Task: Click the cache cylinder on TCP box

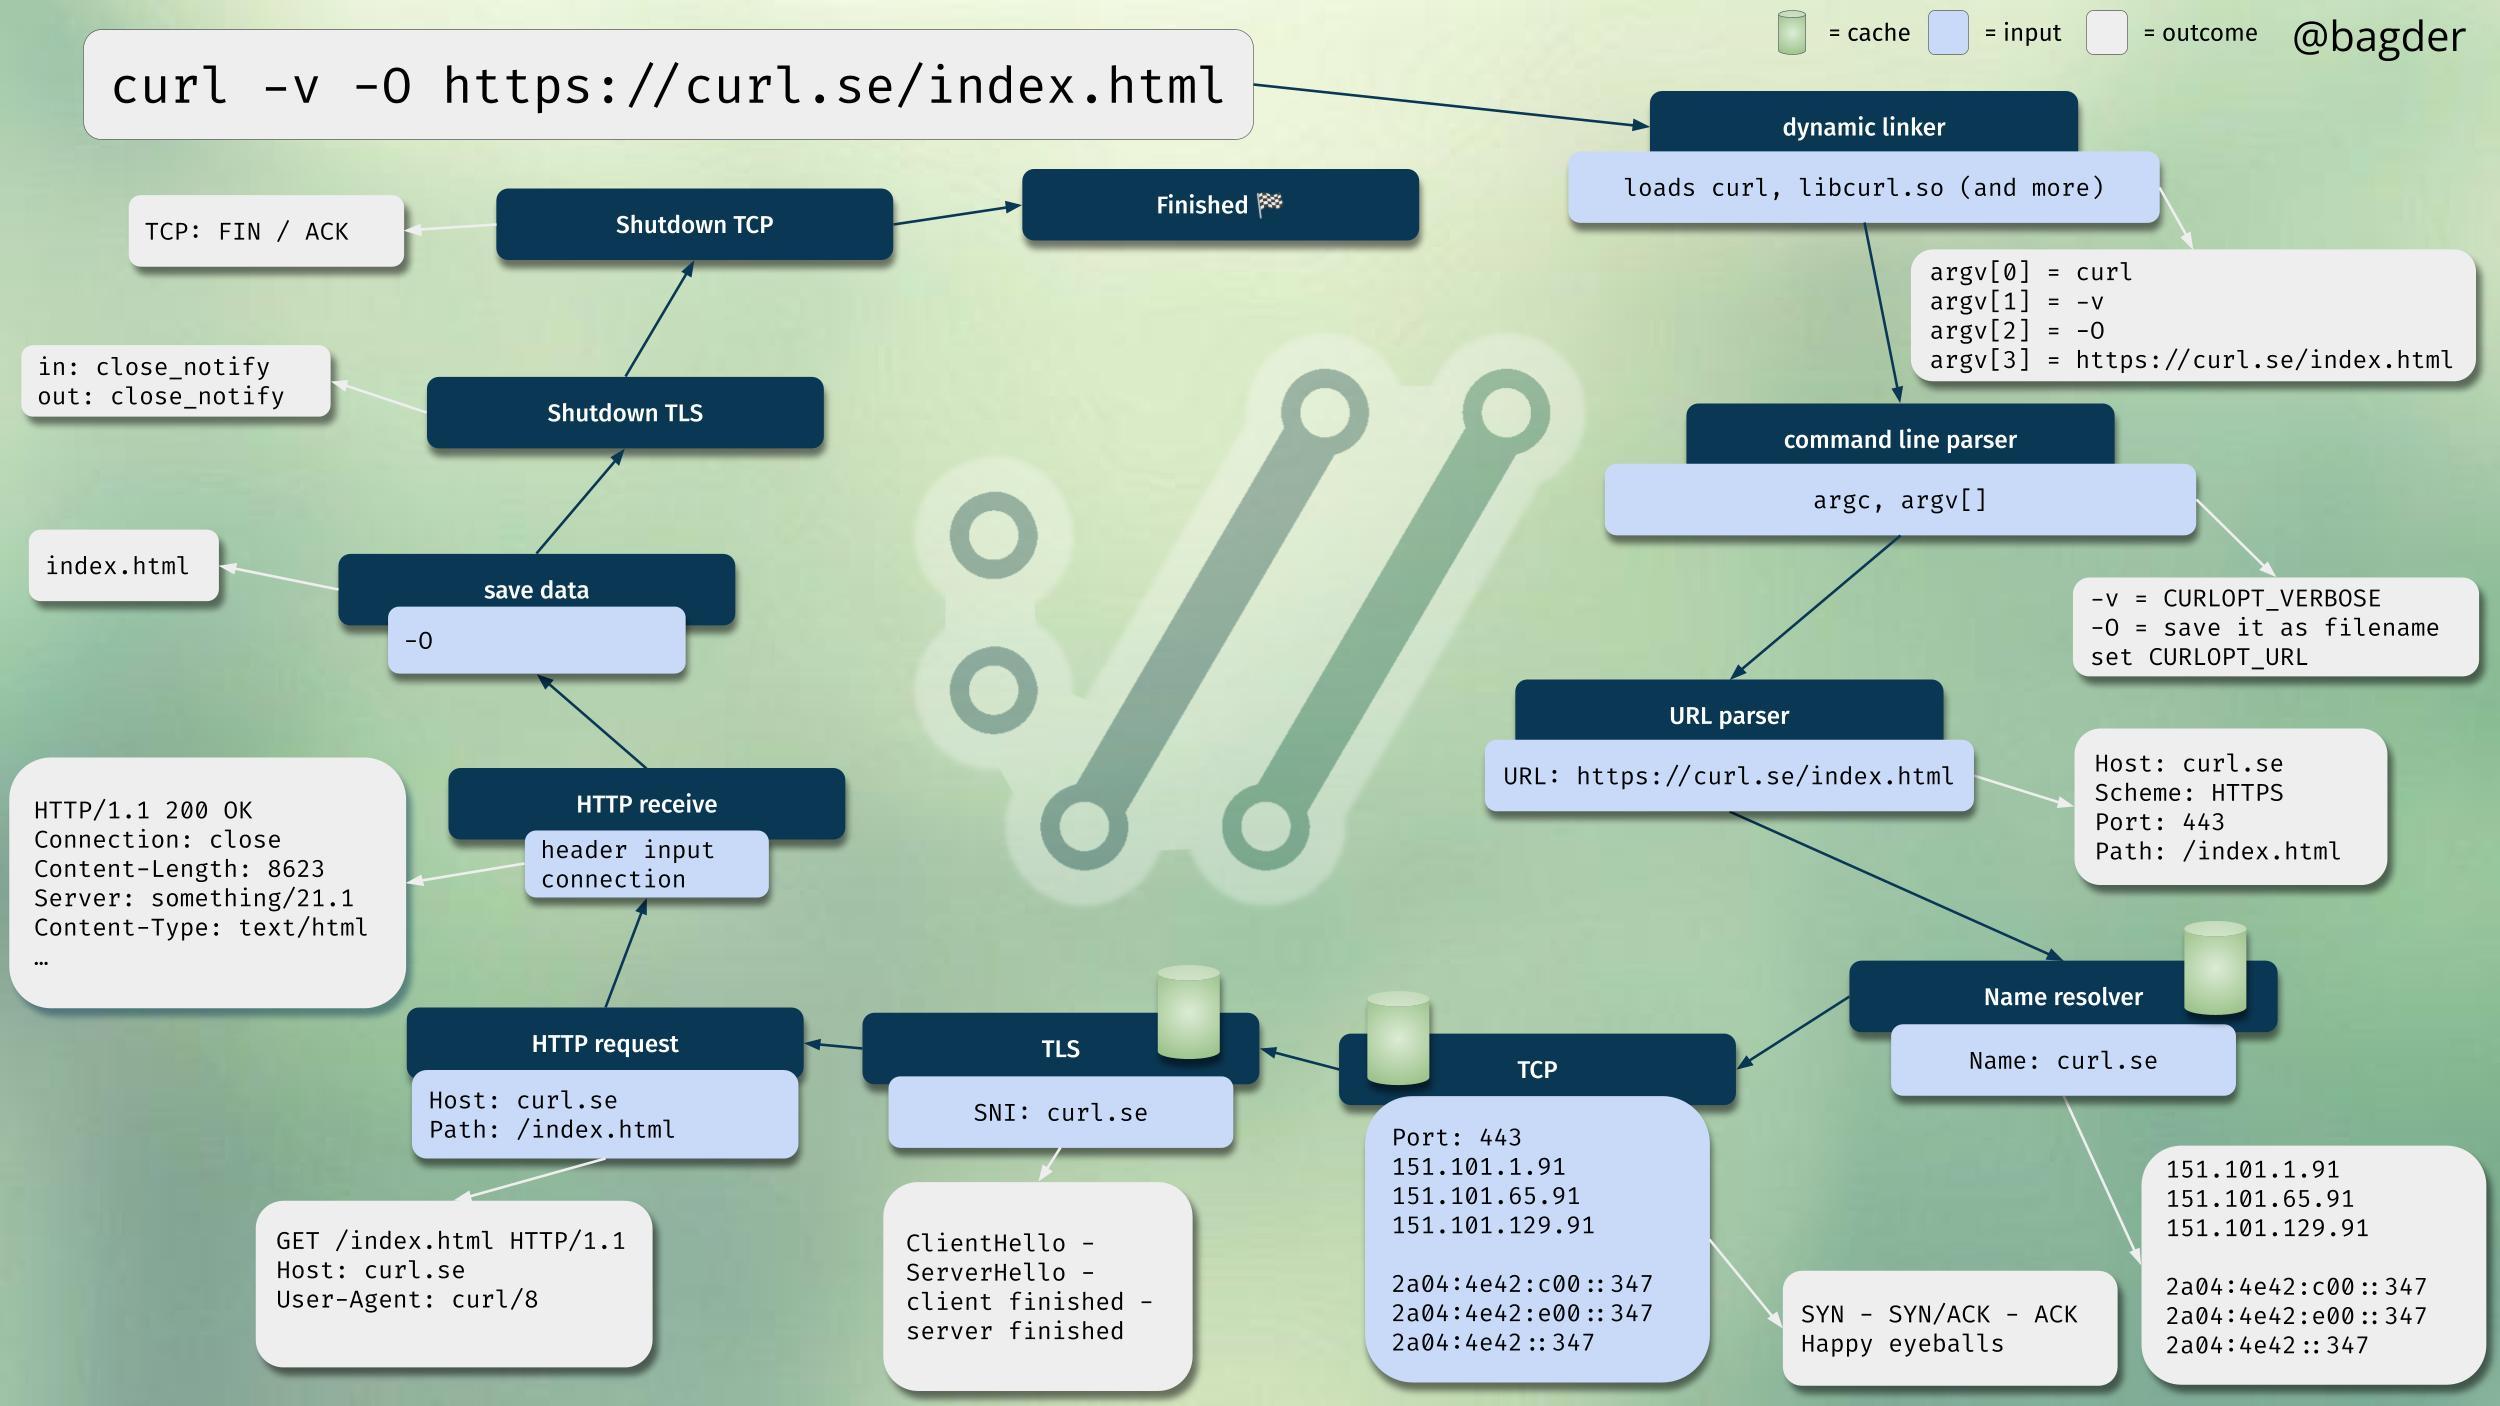Action: click(1397, 1038)
